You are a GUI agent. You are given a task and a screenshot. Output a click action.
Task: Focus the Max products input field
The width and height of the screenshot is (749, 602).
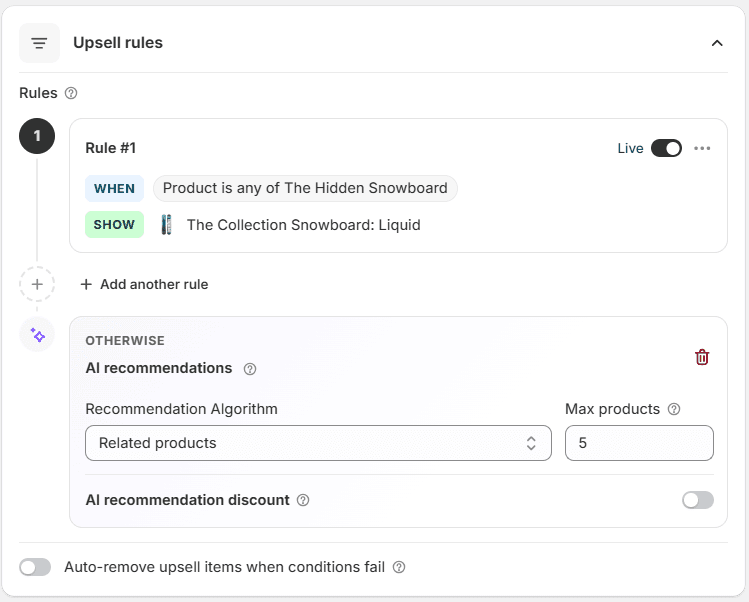tap(639, 443)
